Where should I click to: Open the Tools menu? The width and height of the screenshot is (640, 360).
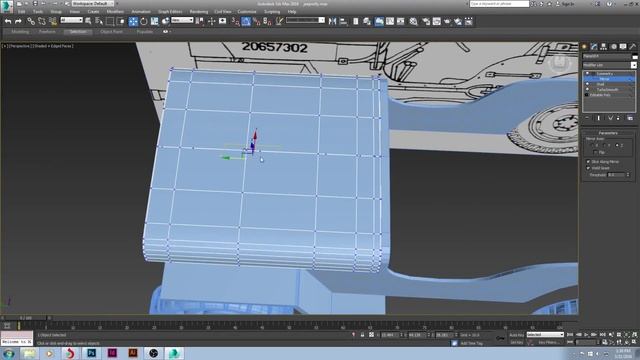click(38, 12)
